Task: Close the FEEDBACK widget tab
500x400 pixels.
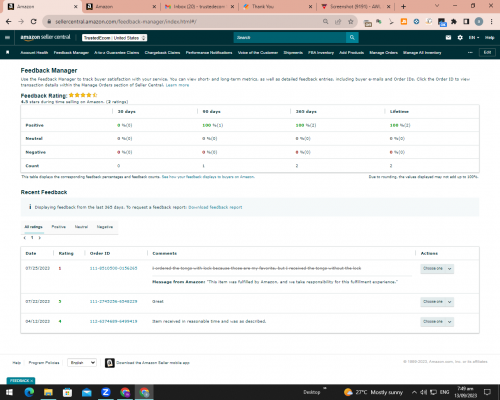Action: (x=32, y=381)
